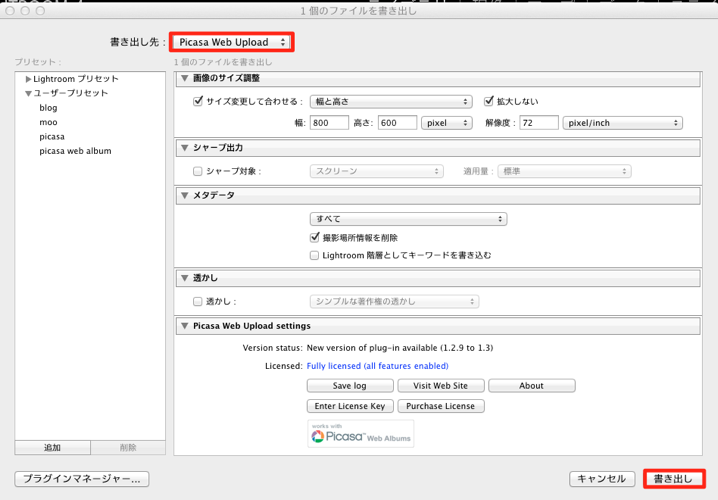Click the Picasa Web Albums logo

[361, 434]
